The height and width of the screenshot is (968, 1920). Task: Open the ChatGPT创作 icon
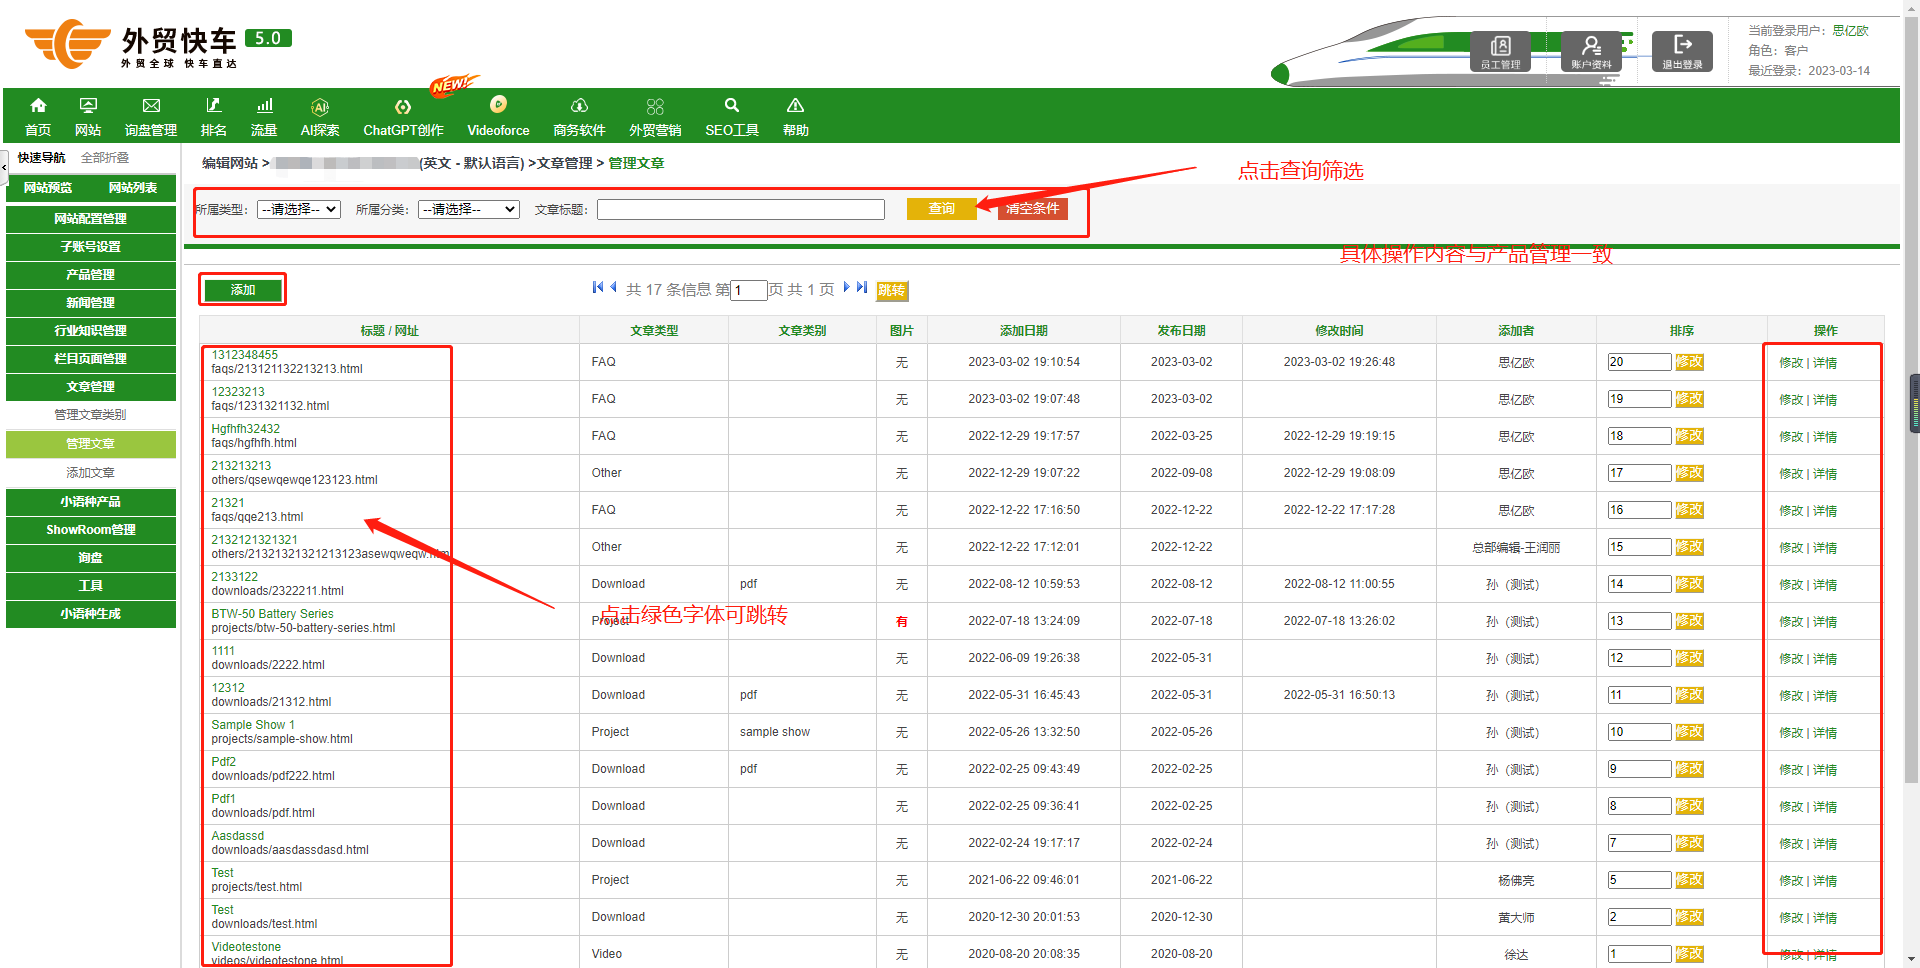403,107
